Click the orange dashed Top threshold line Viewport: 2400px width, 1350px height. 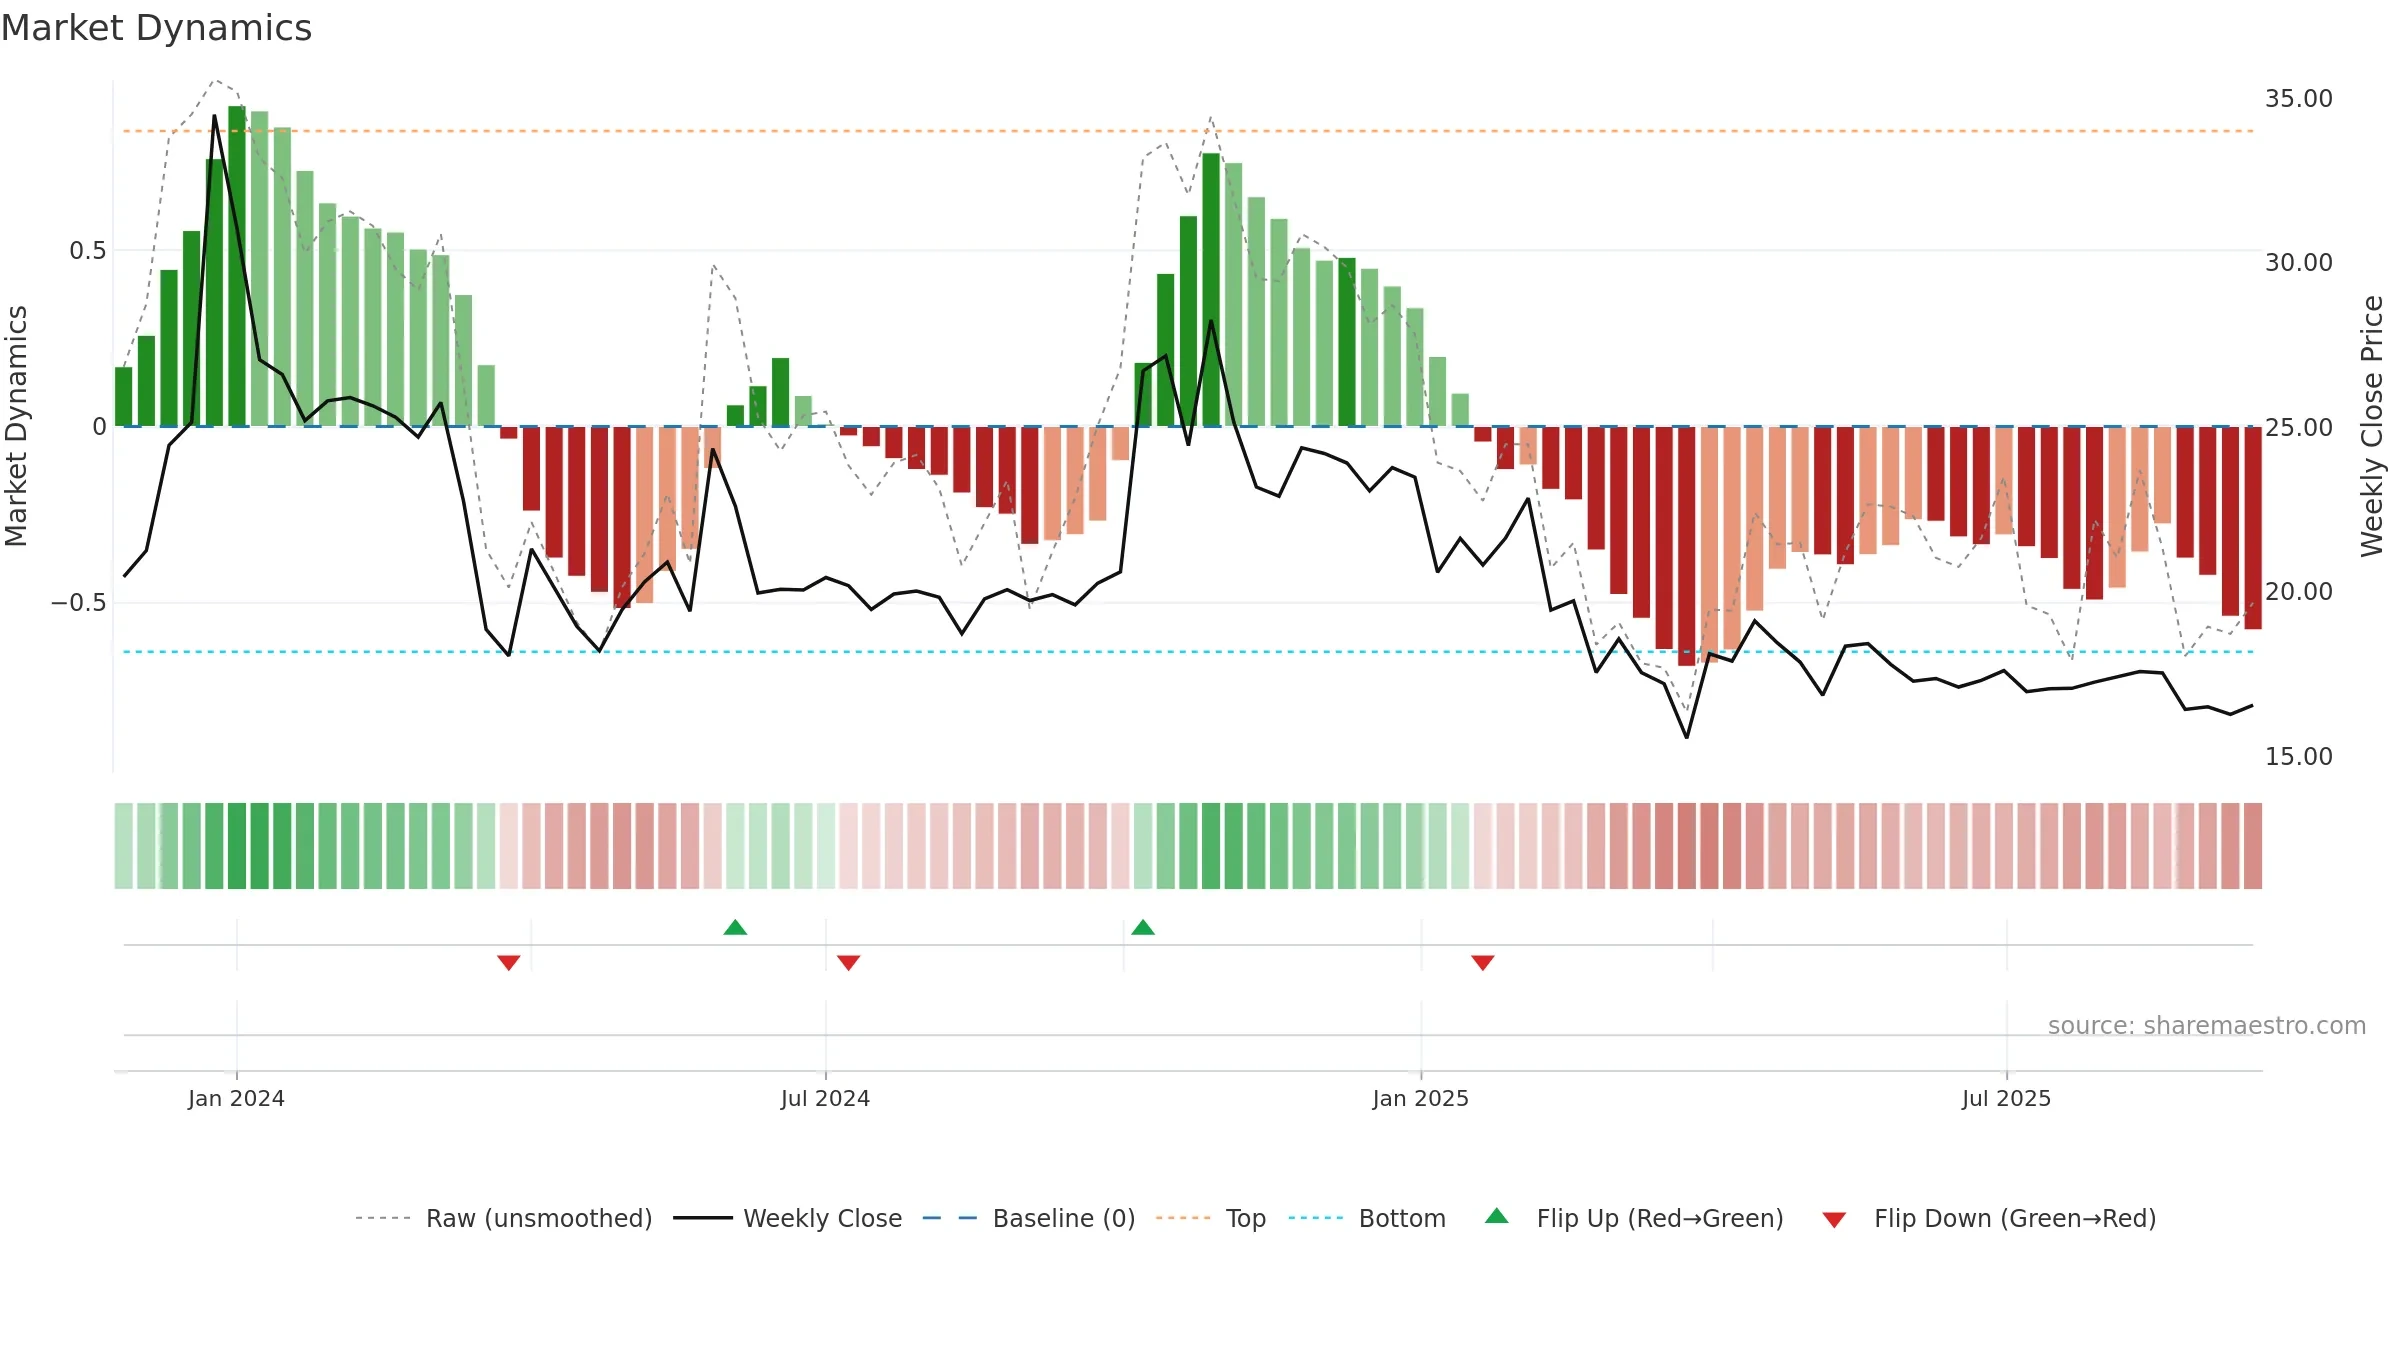tap(1188, 131)
